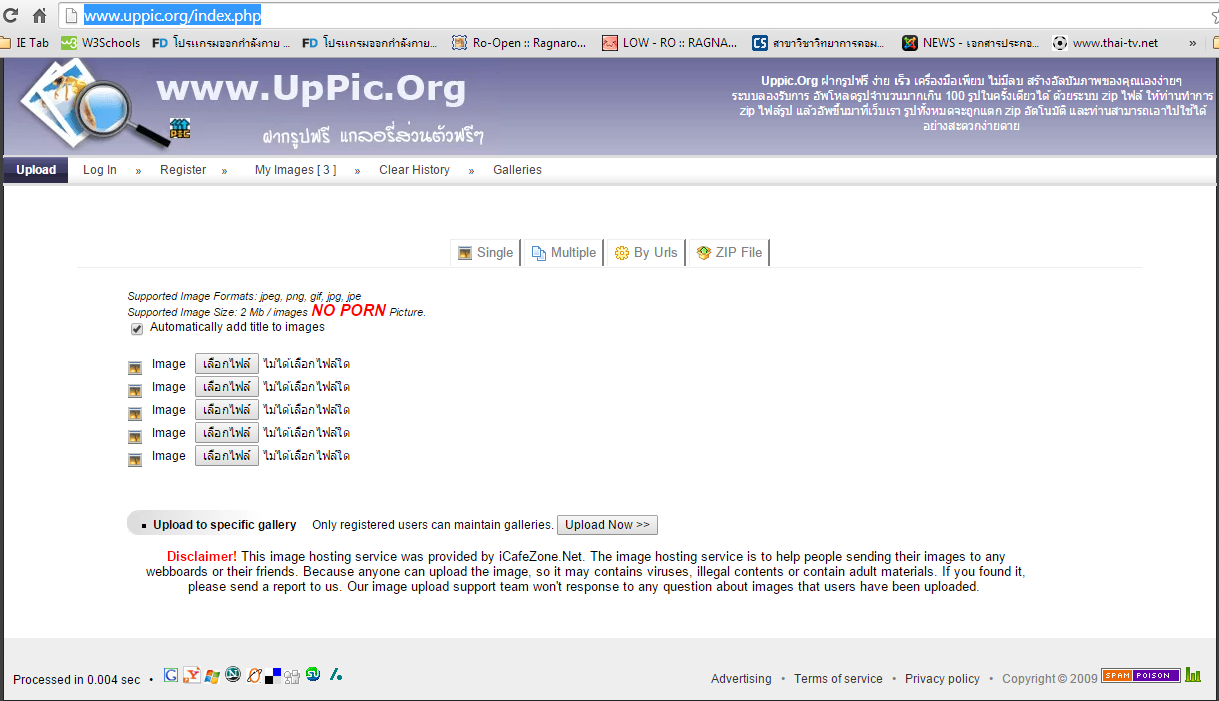Switch to the ZIP File upload tab
Image resolution: width=1219 pixels, height=701 pixels.
[729, 253]
